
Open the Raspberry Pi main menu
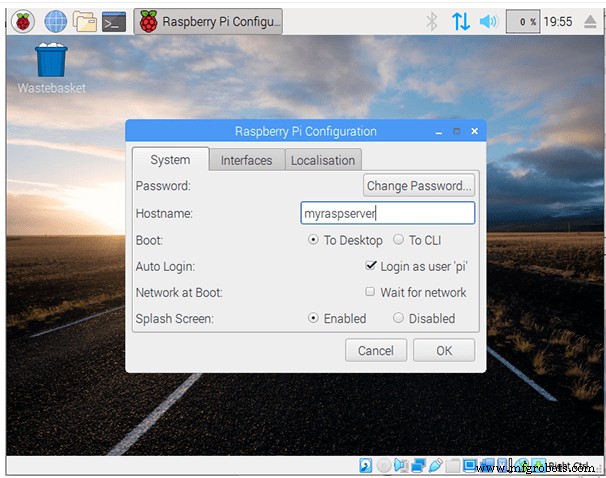tap(23, 21)
